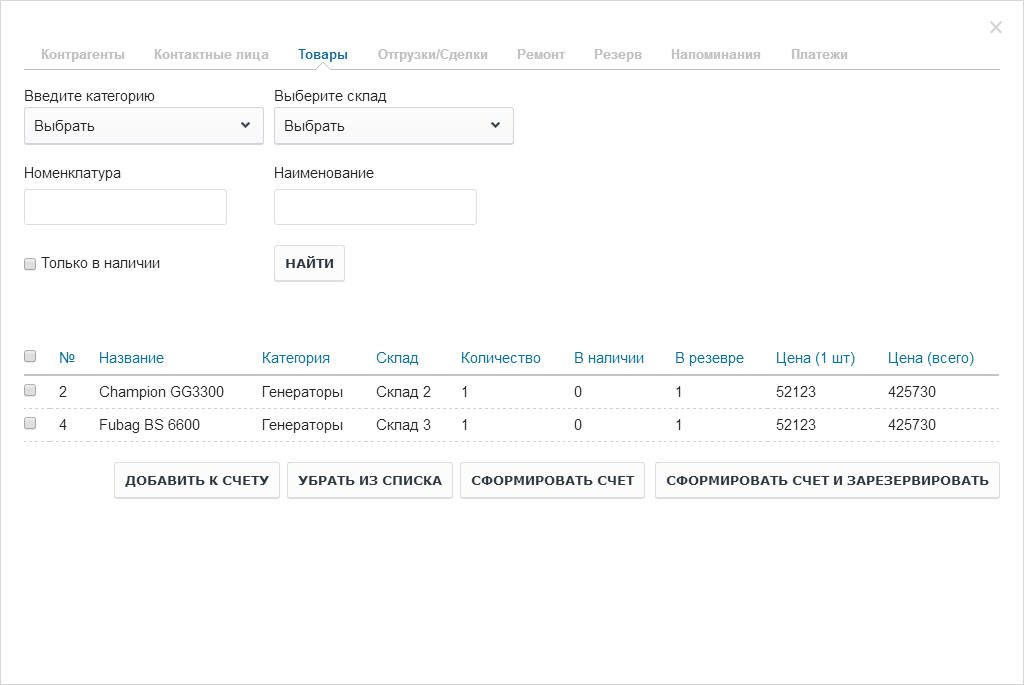The image size is (1024, 685).
Task: Switch to the Резерв tab
Action: [618, 55]
